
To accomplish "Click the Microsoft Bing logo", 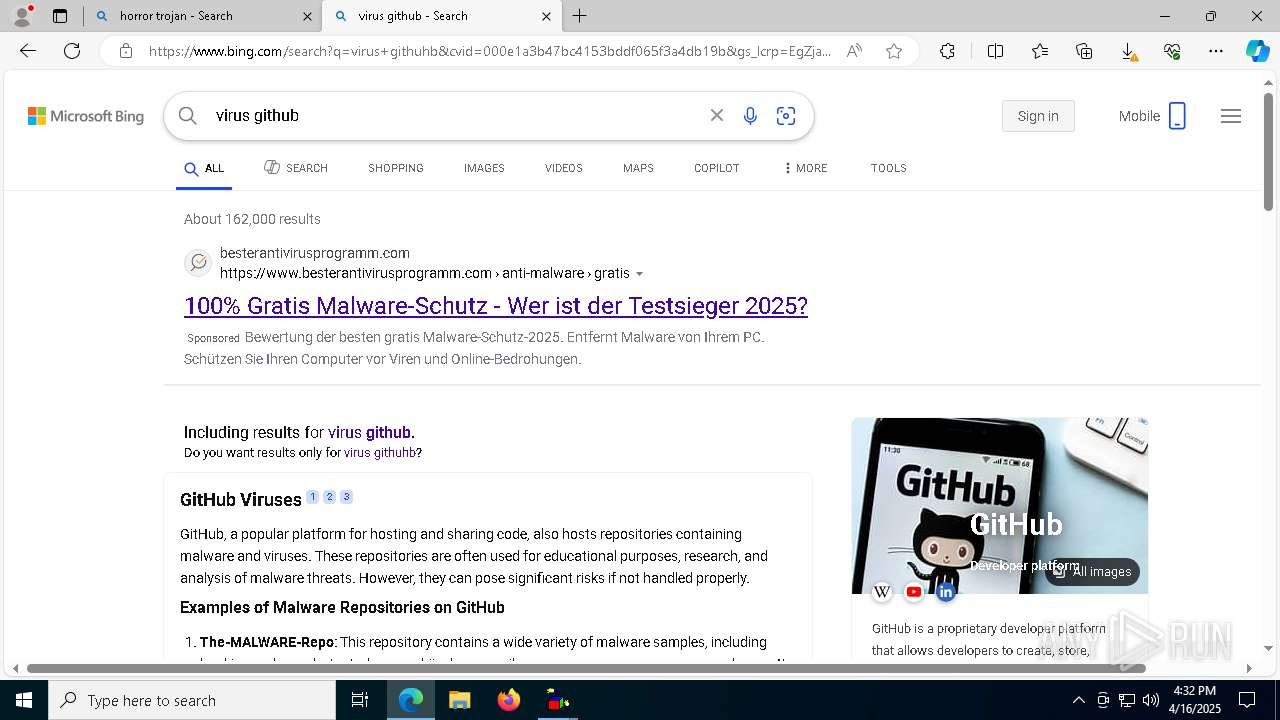I will click(x=86, y=116).
